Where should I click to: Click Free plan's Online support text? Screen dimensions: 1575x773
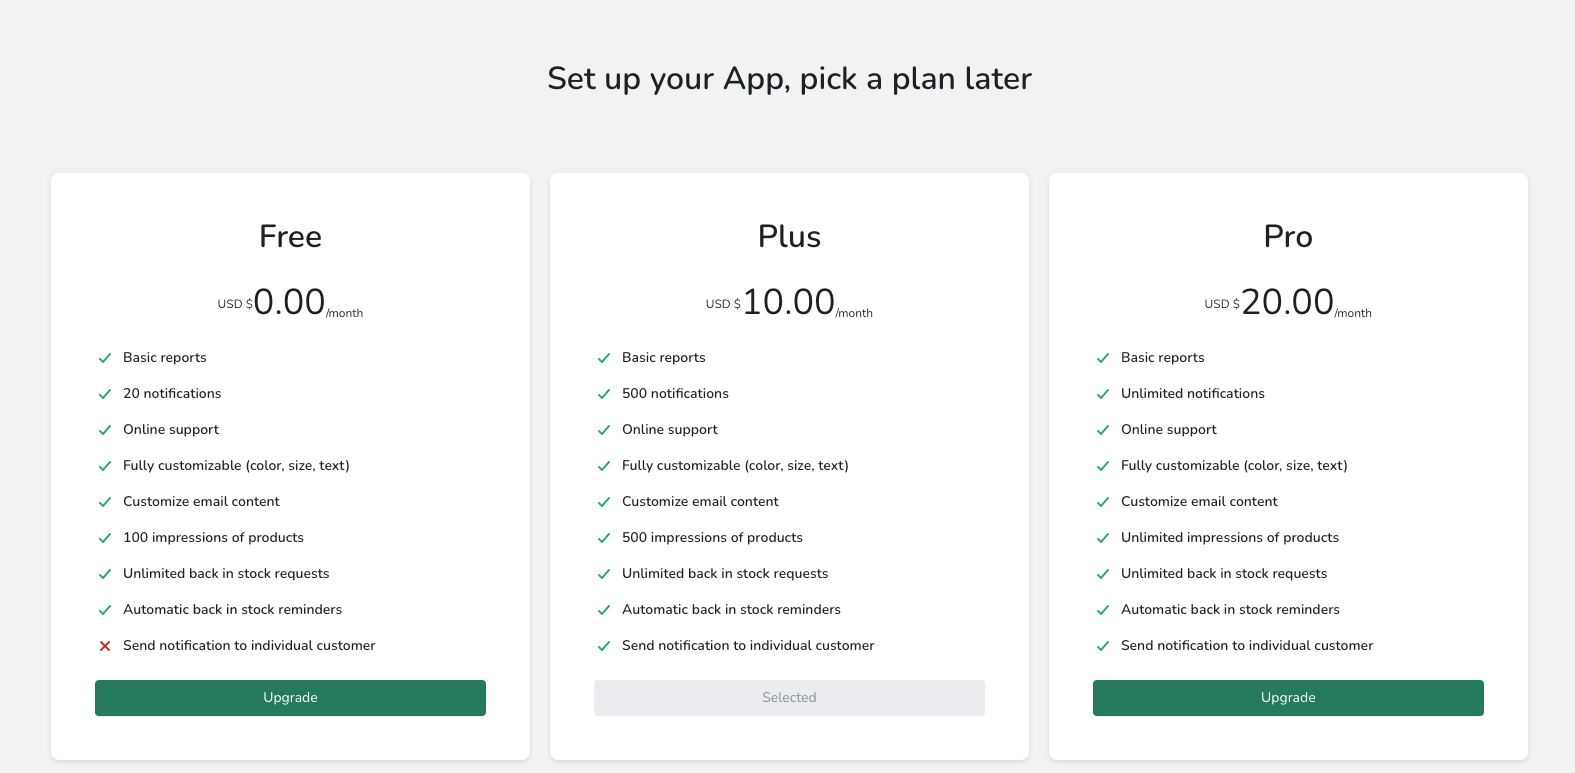(171, 429)
